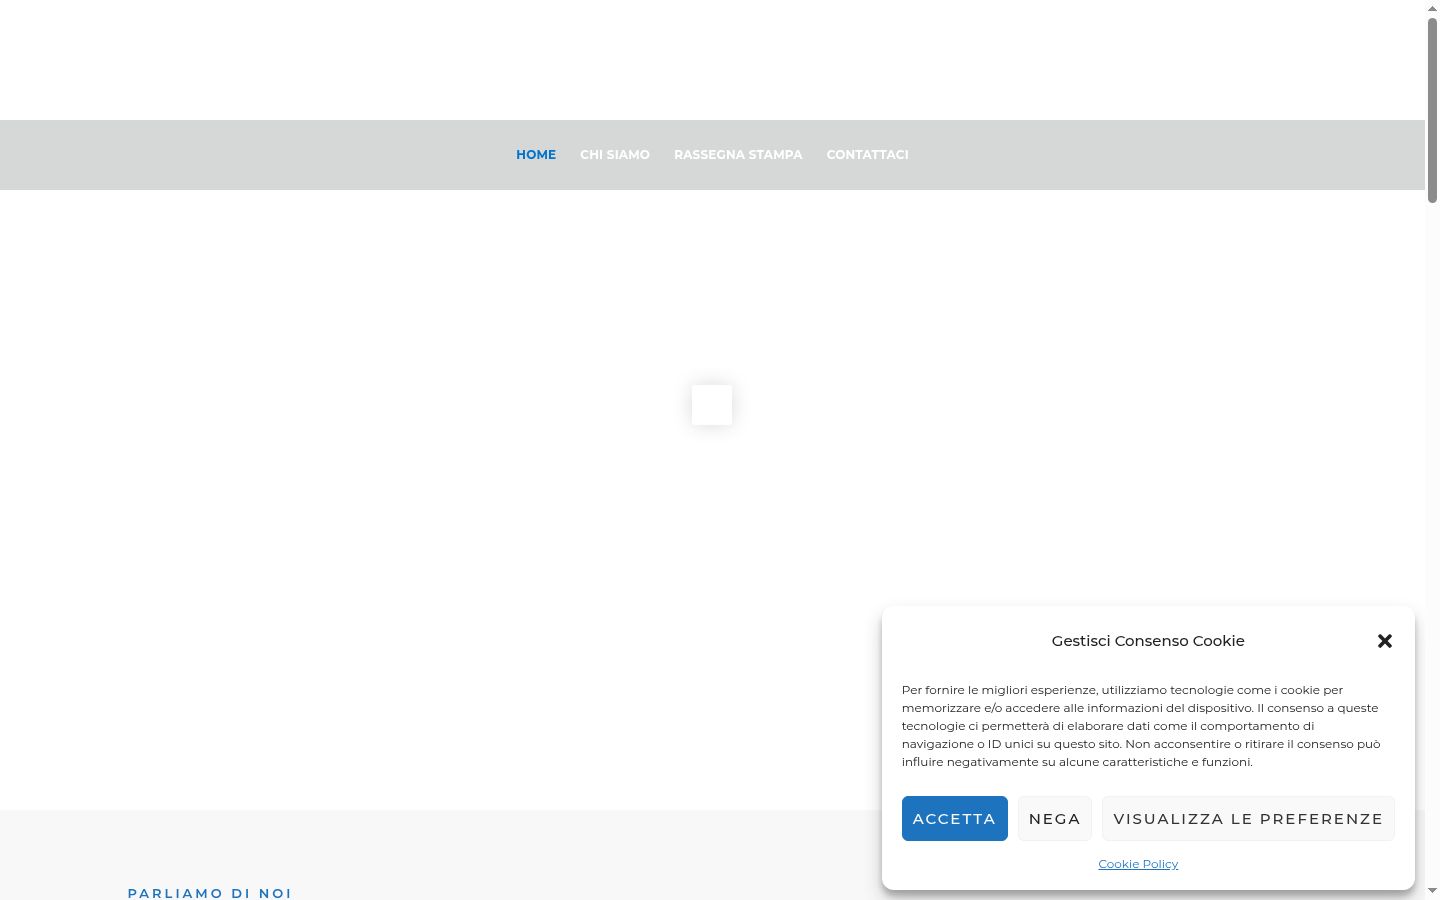Go to CHI SIAMO page
1440x900 pixels.
[x=615, y=155]
